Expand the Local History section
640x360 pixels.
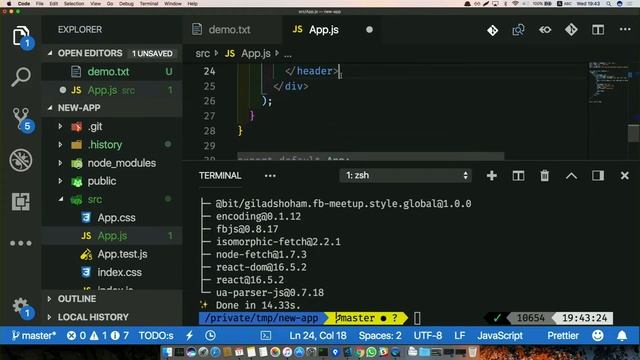coord(49,317)
